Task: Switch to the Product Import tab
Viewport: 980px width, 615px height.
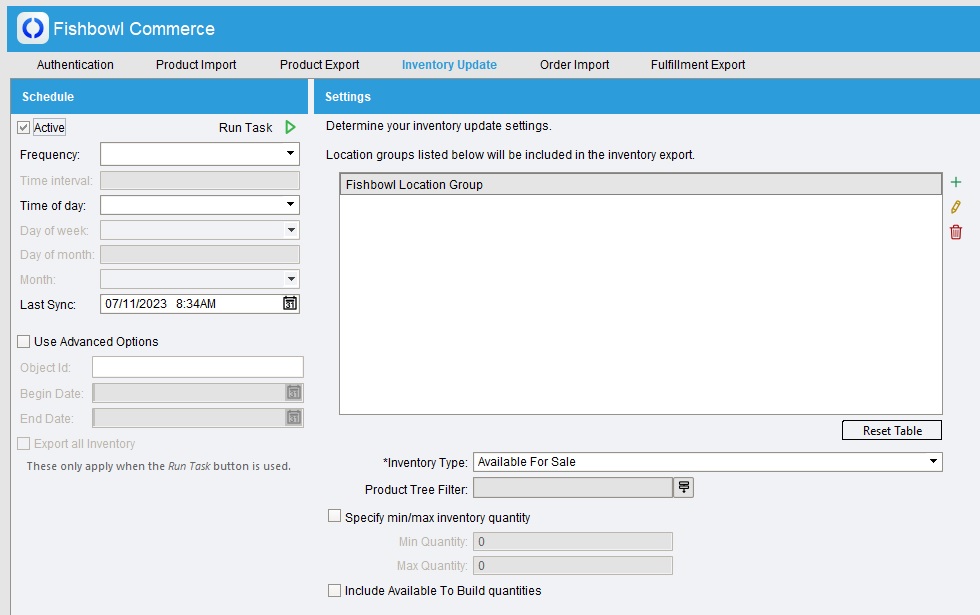Action: pyautogui.click(x=196, y=65)
